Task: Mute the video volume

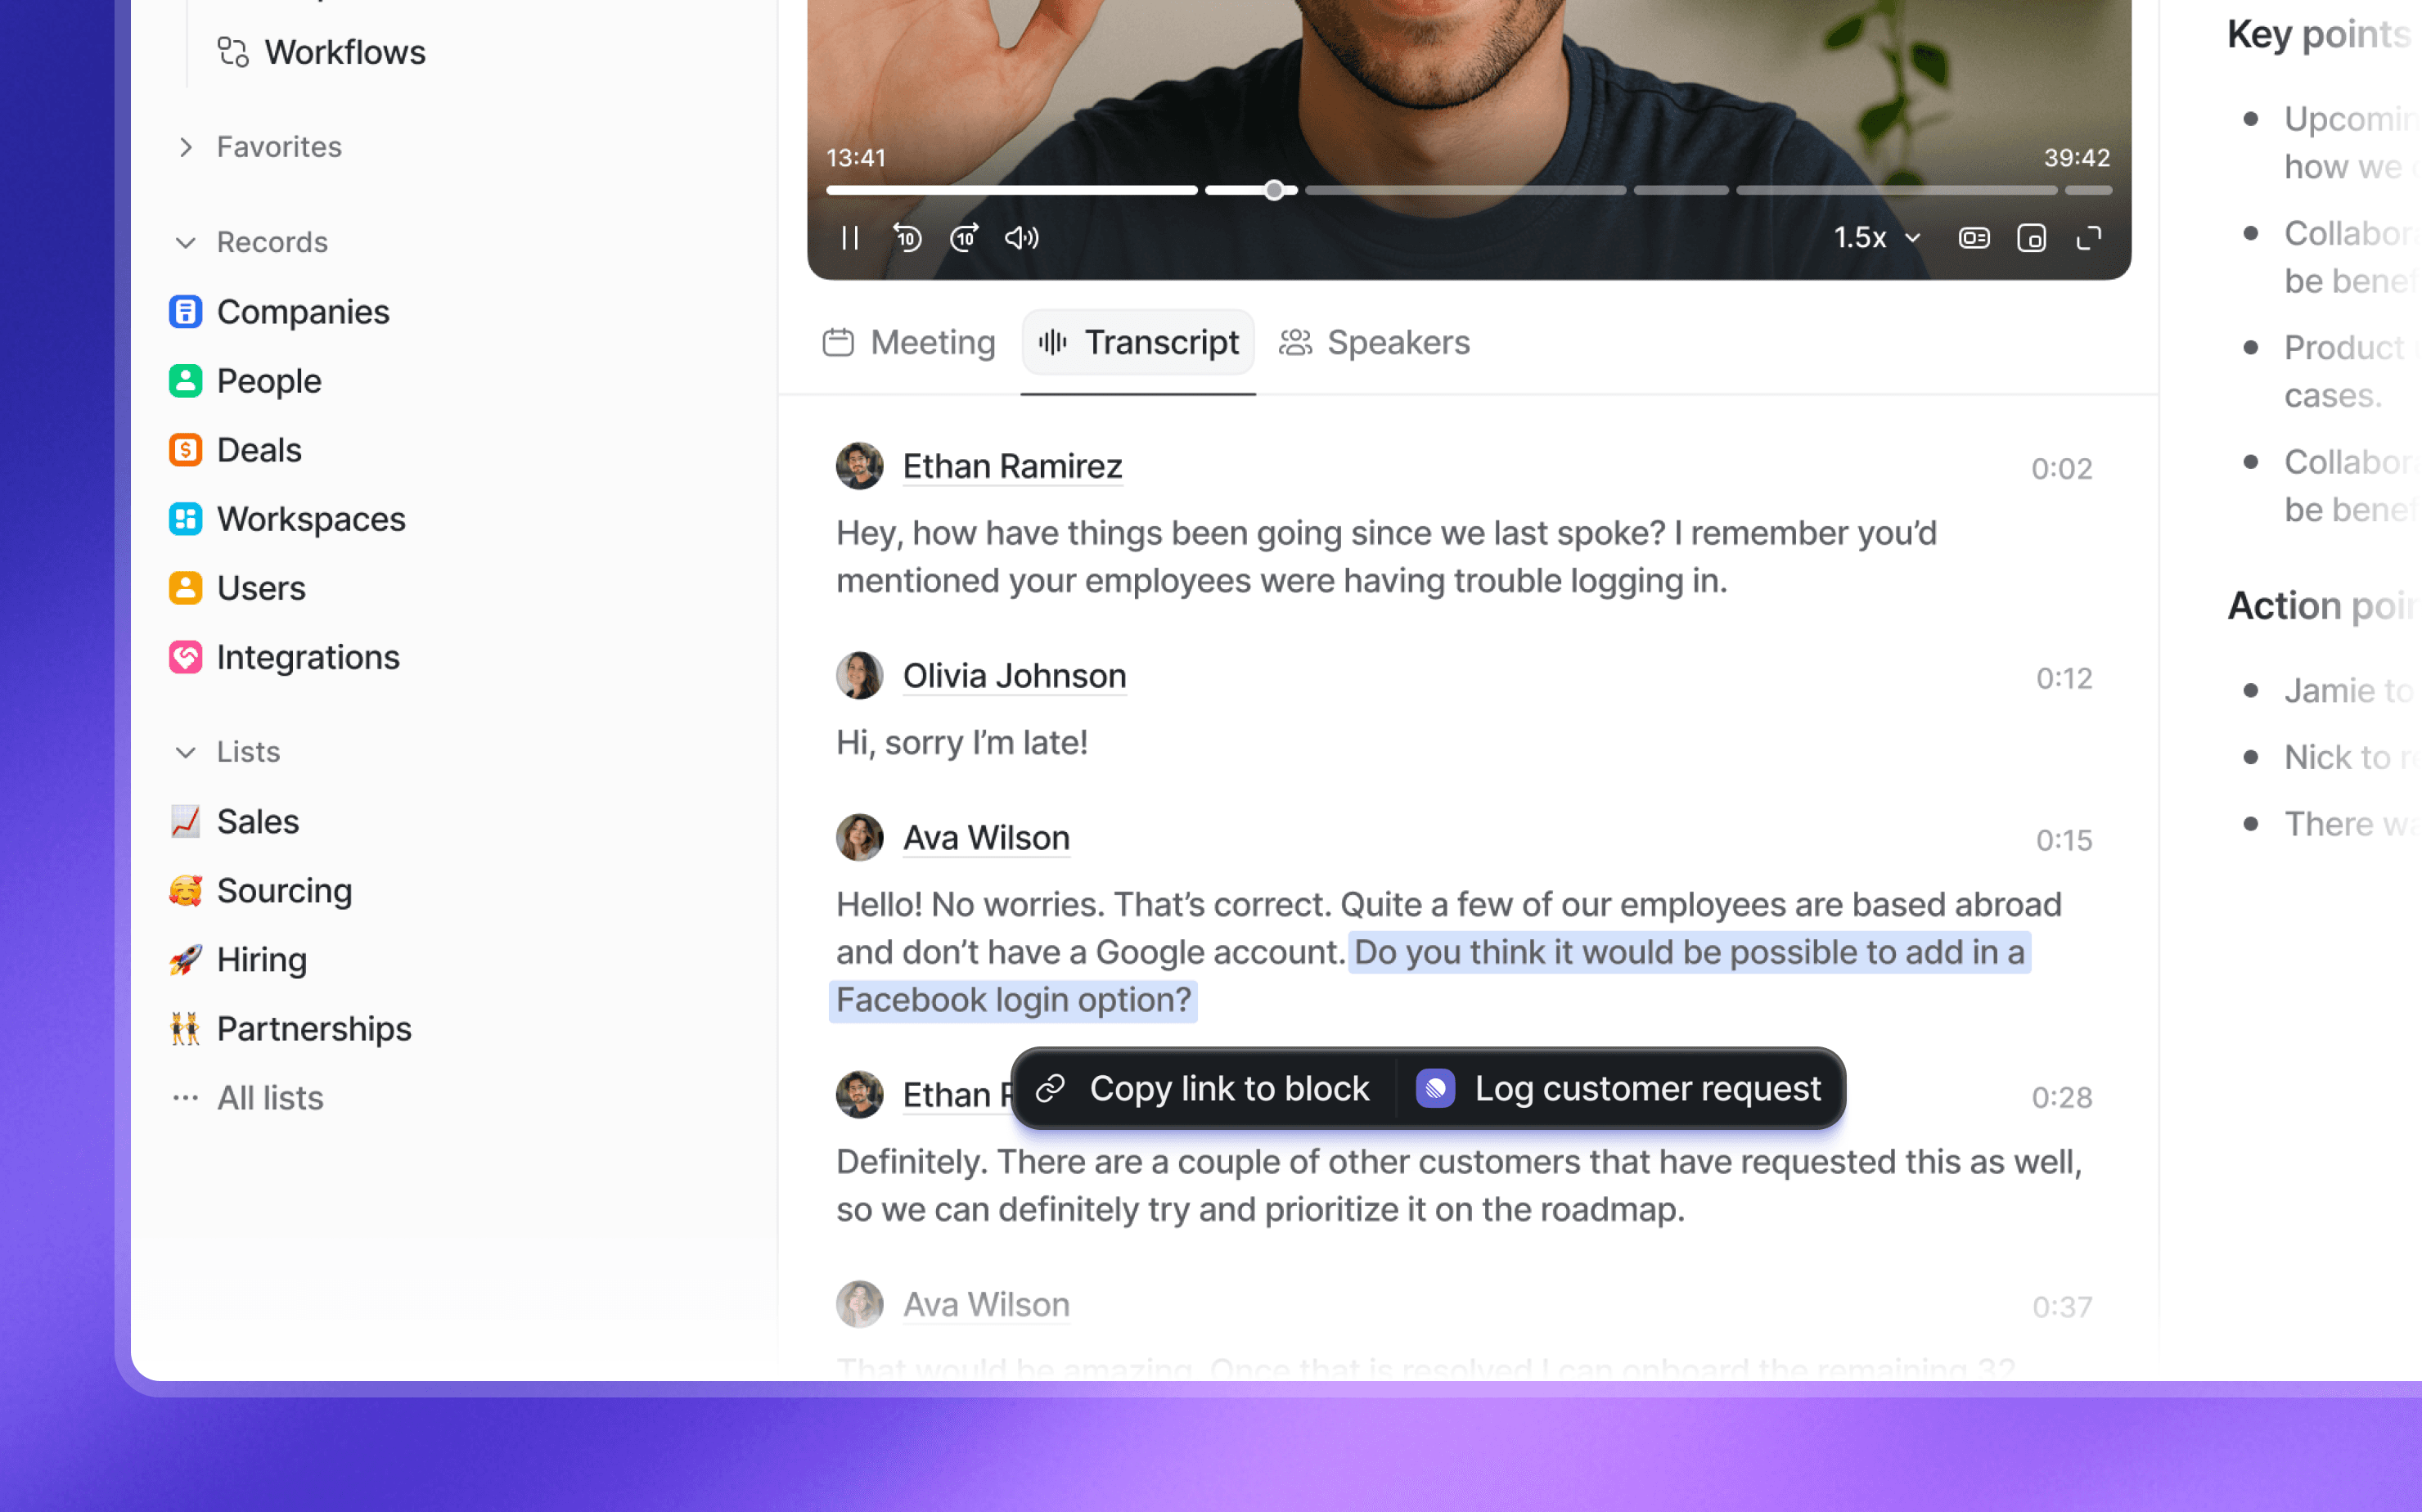Action: pos(1021,238)
